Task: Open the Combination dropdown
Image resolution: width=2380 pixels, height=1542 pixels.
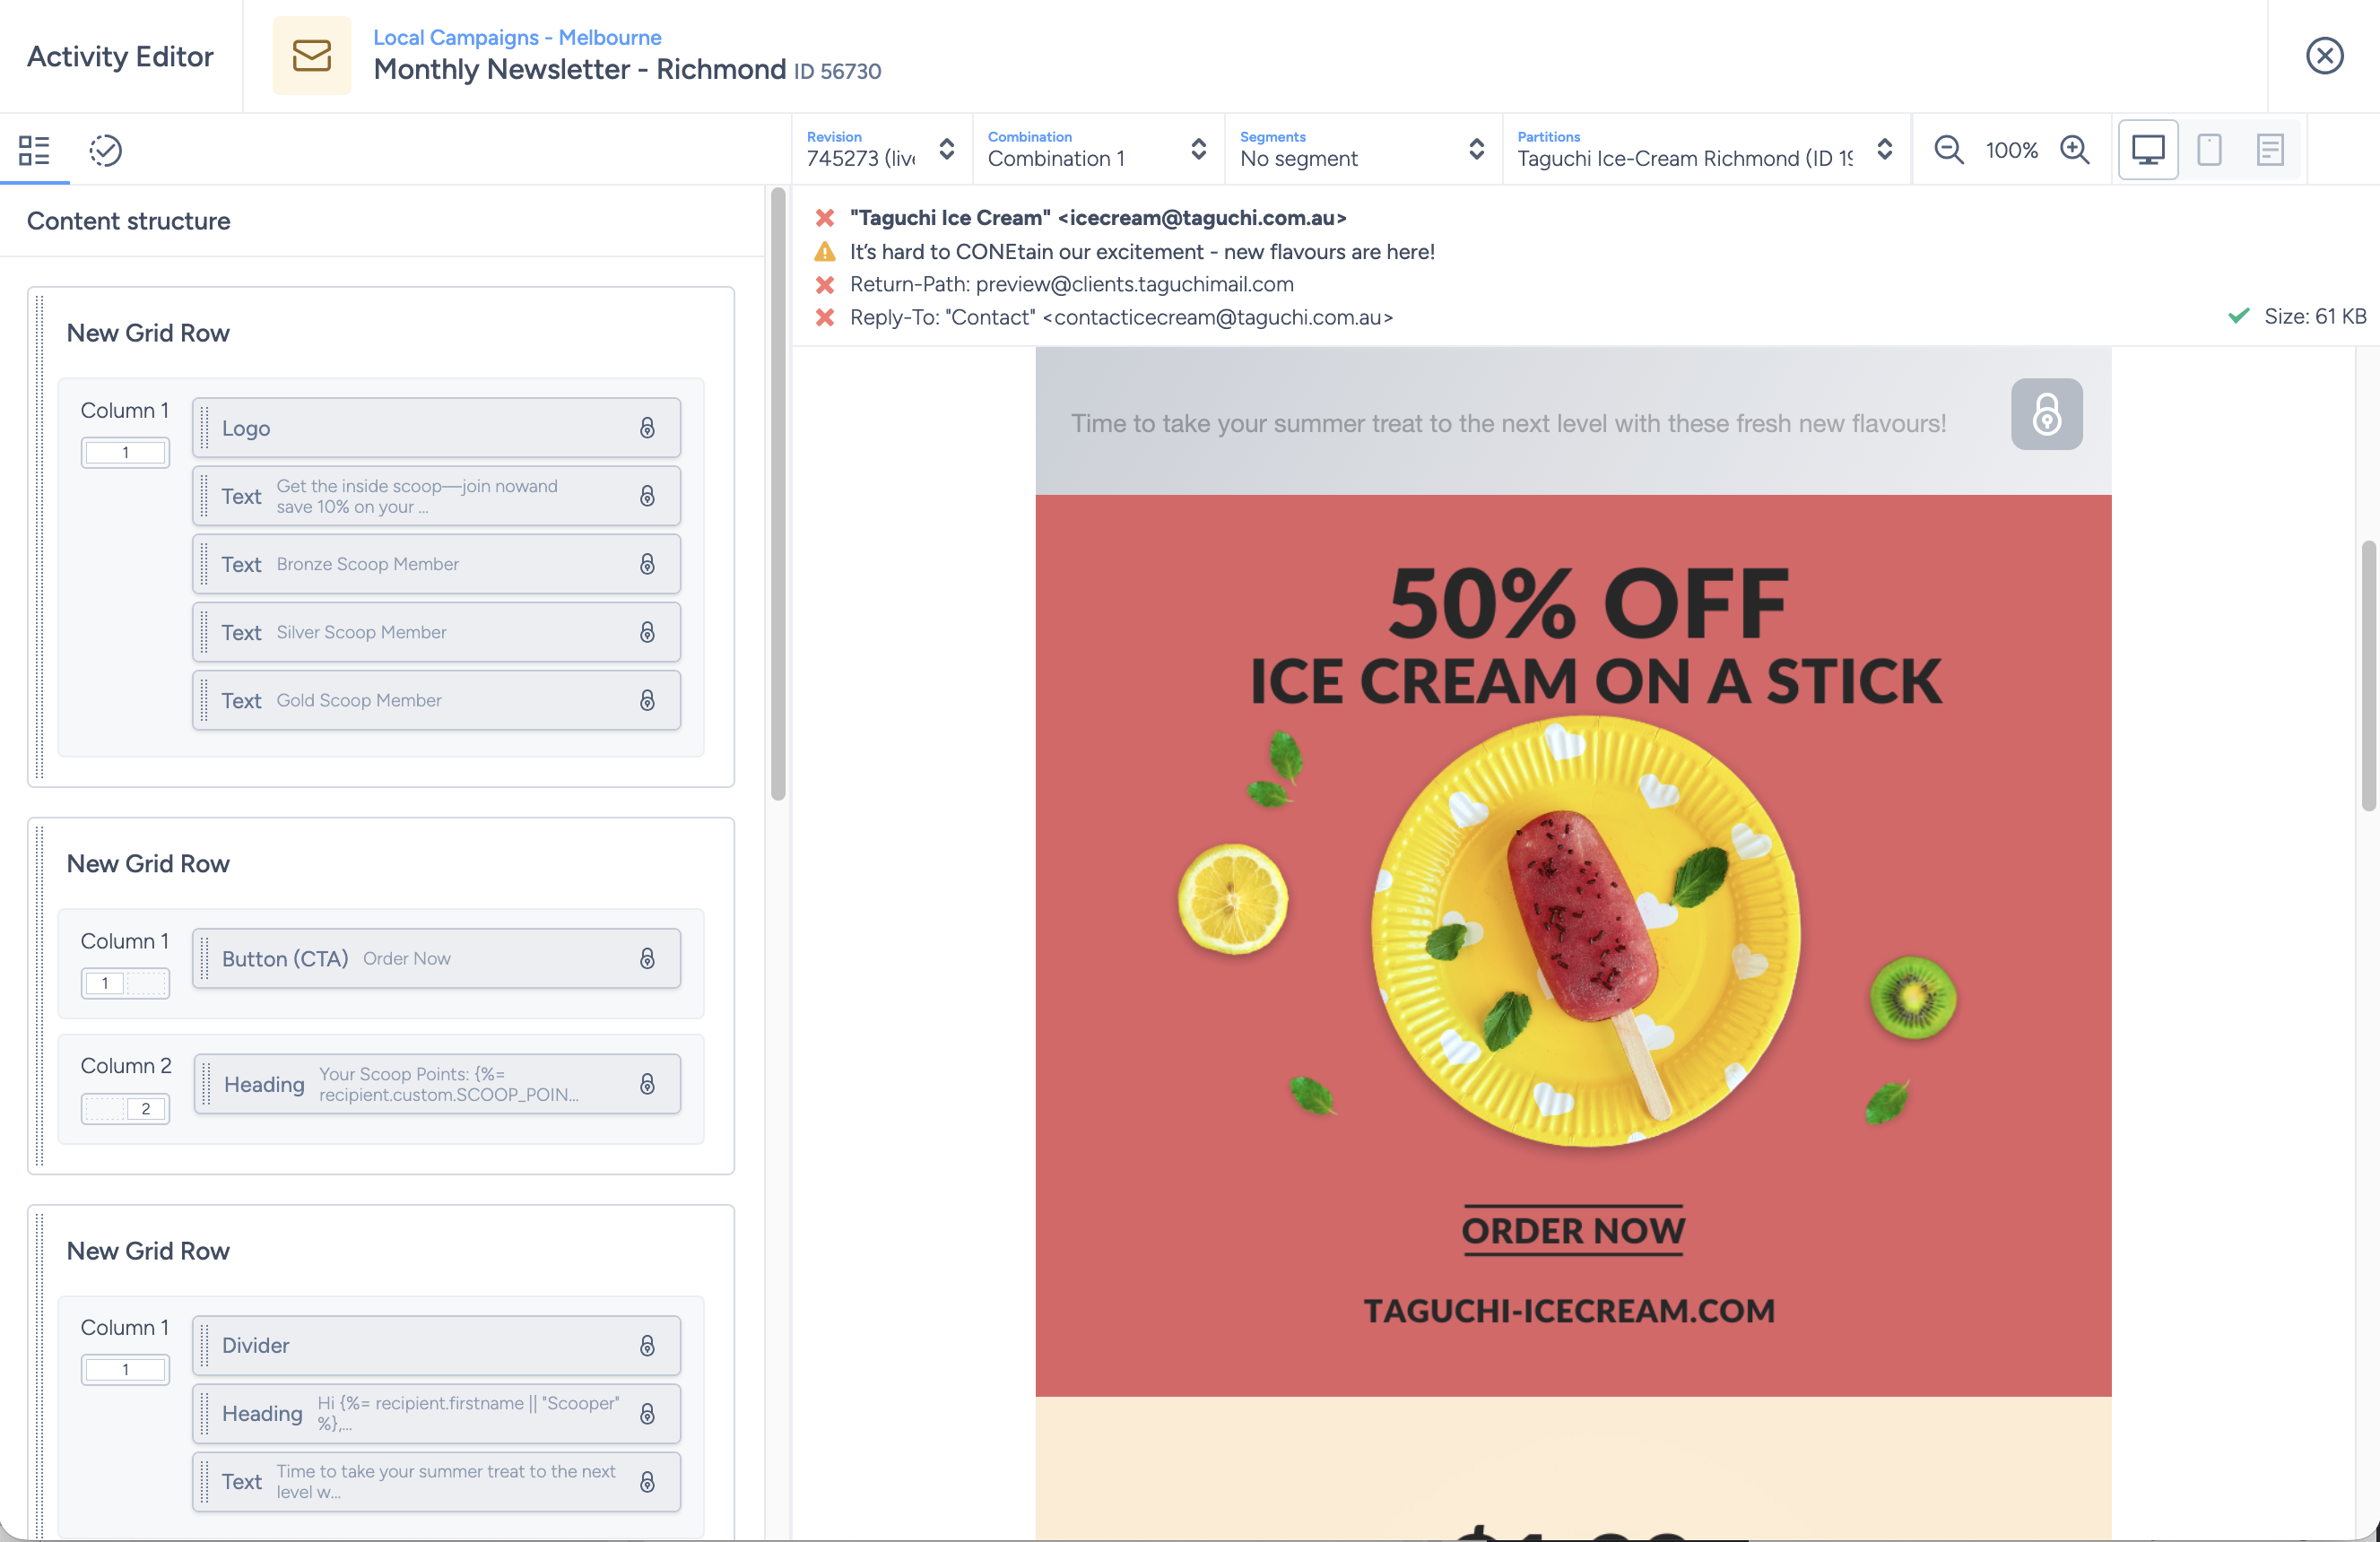Action: pos(1098,149)
